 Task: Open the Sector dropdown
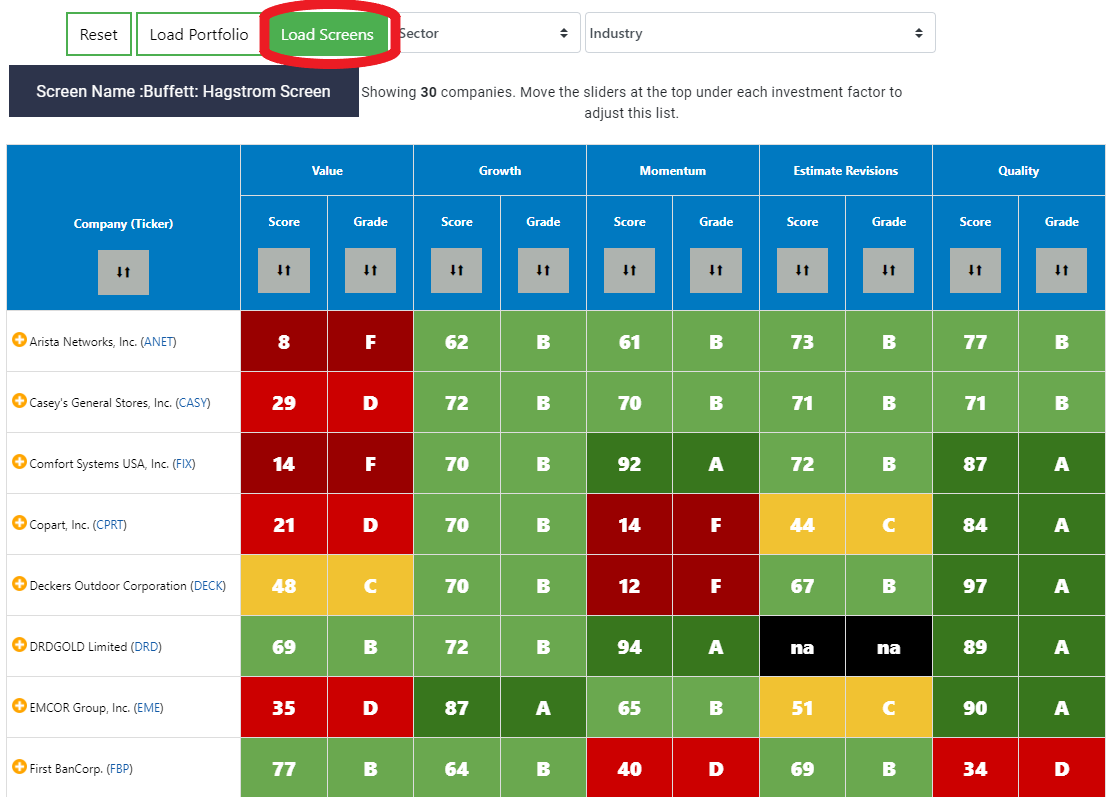coord(486,33)
